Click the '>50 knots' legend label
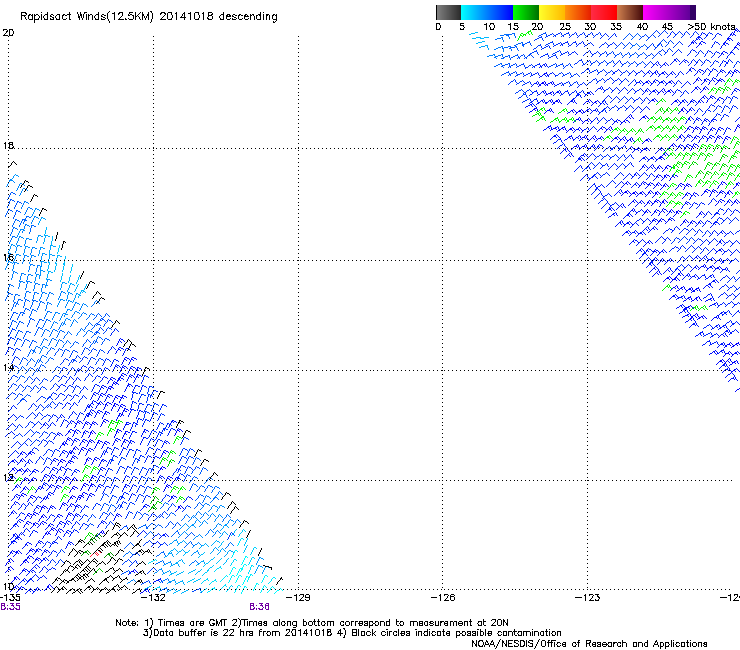Image resolution: width=740 pixels, height=650 pixels. (x=712, y=27)
